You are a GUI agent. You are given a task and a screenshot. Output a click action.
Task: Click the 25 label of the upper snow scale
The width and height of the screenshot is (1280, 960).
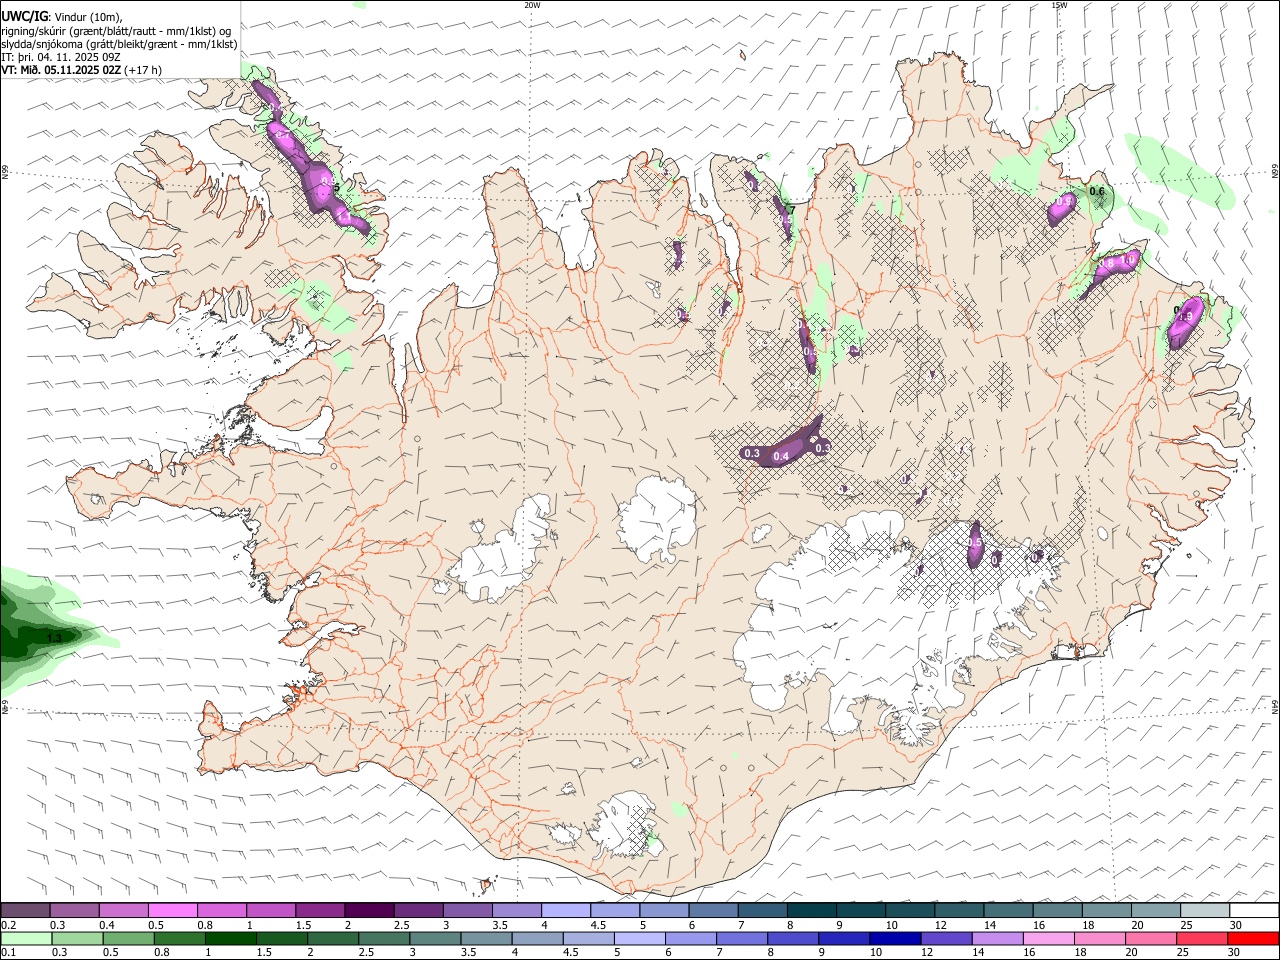click(x=1187, y=925)
